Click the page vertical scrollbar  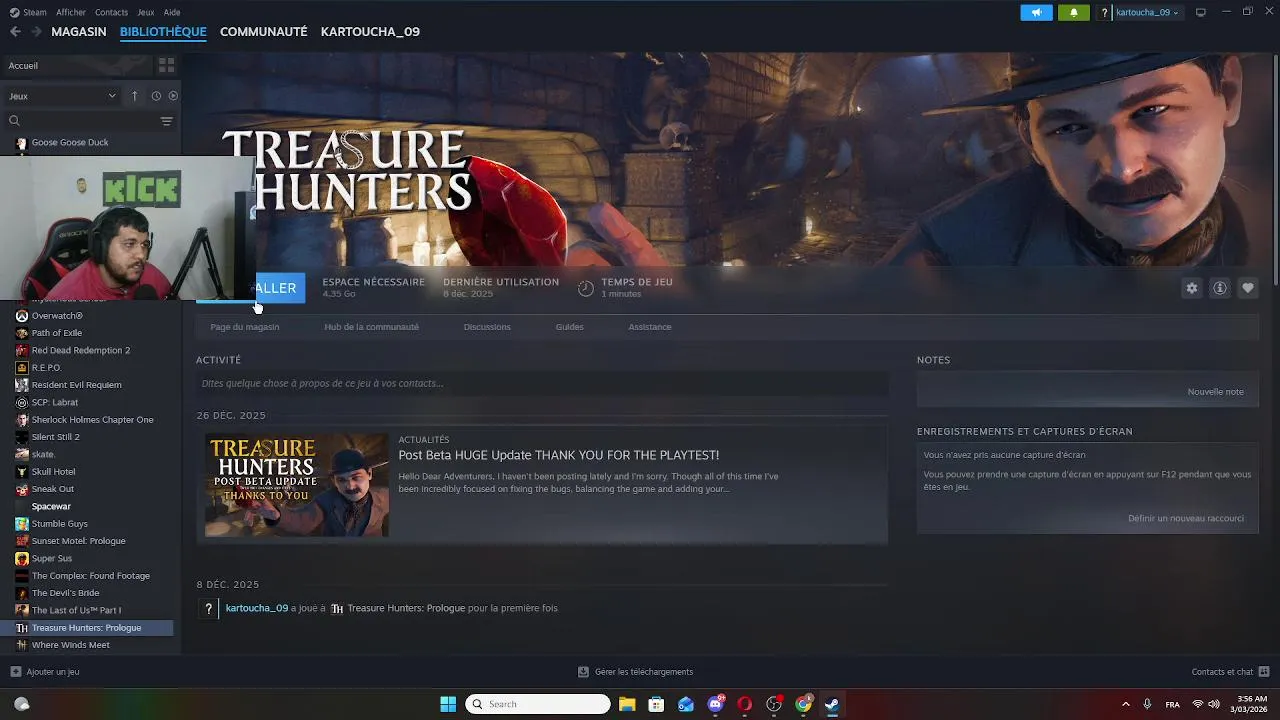coord(1275,170)
